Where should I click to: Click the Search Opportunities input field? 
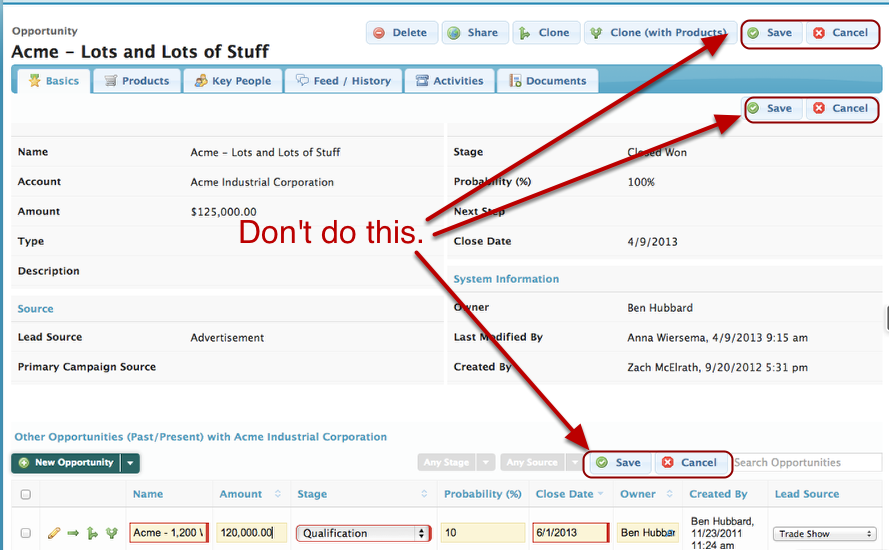tap(800, 462)
